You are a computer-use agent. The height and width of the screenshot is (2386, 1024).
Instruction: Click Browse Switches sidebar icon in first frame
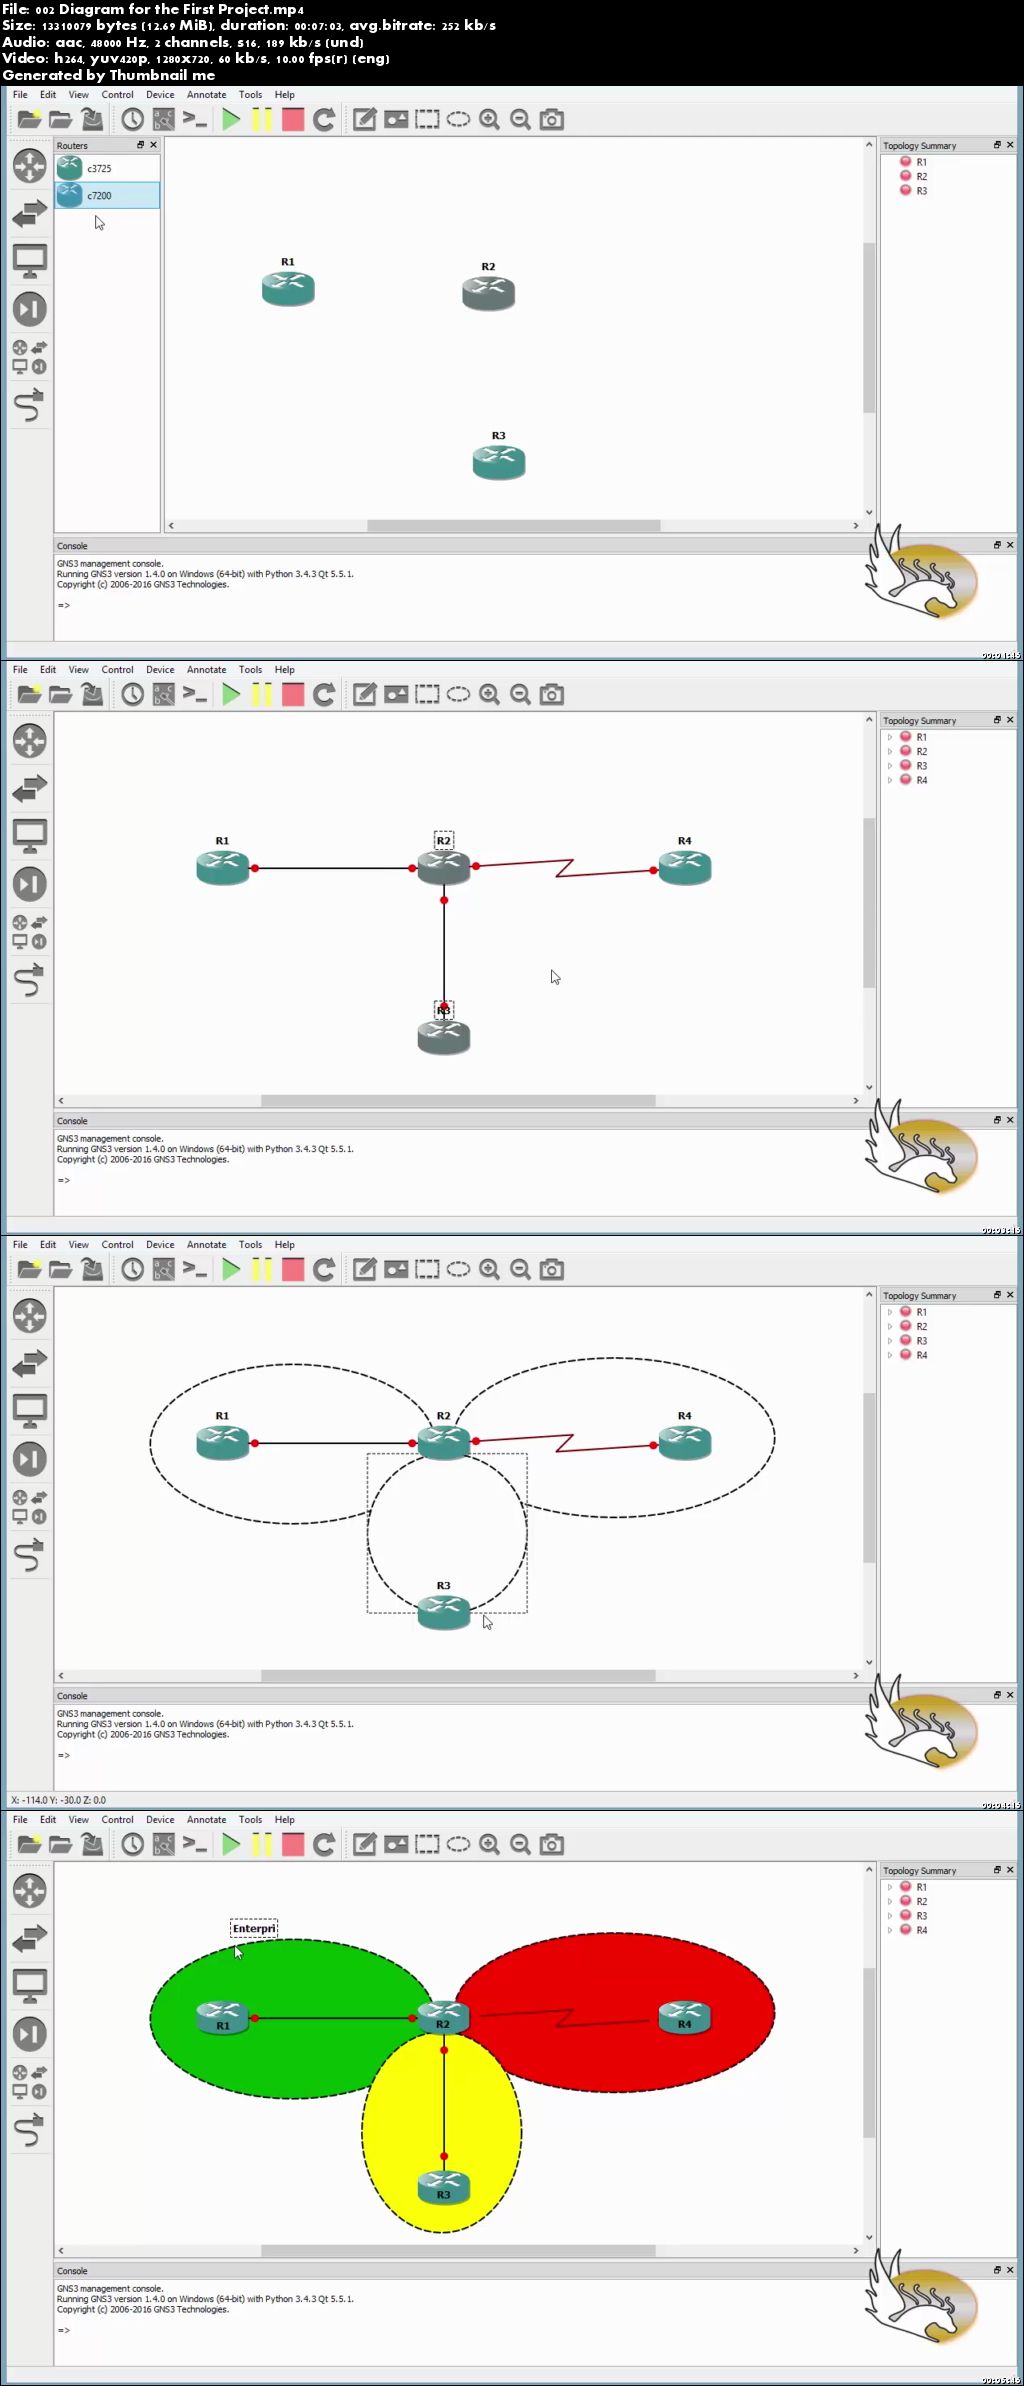[30, 213]
